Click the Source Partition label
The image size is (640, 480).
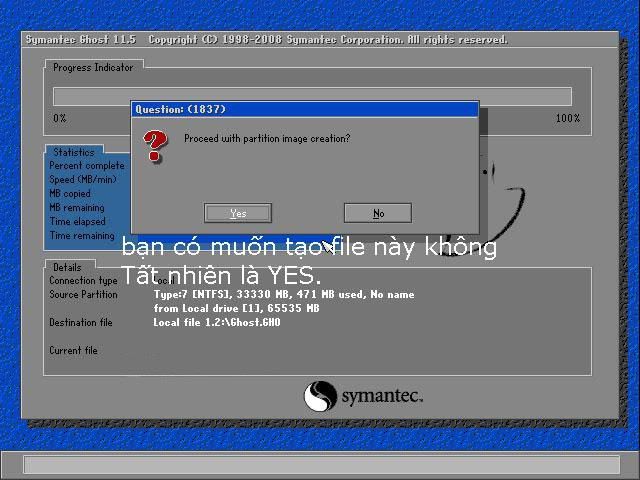pyautogui.click(x=83, y=295)
